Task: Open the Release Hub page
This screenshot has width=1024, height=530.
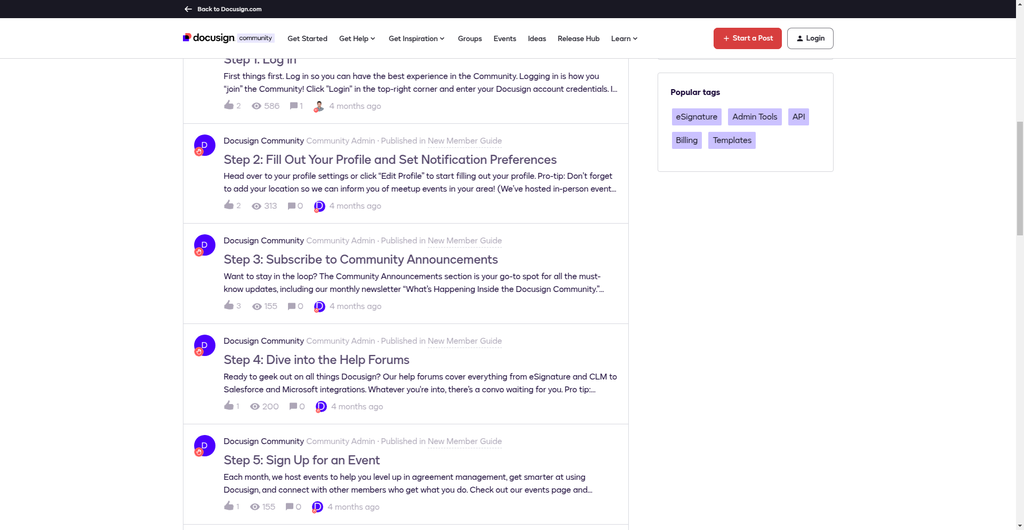Action: point(579,39)
